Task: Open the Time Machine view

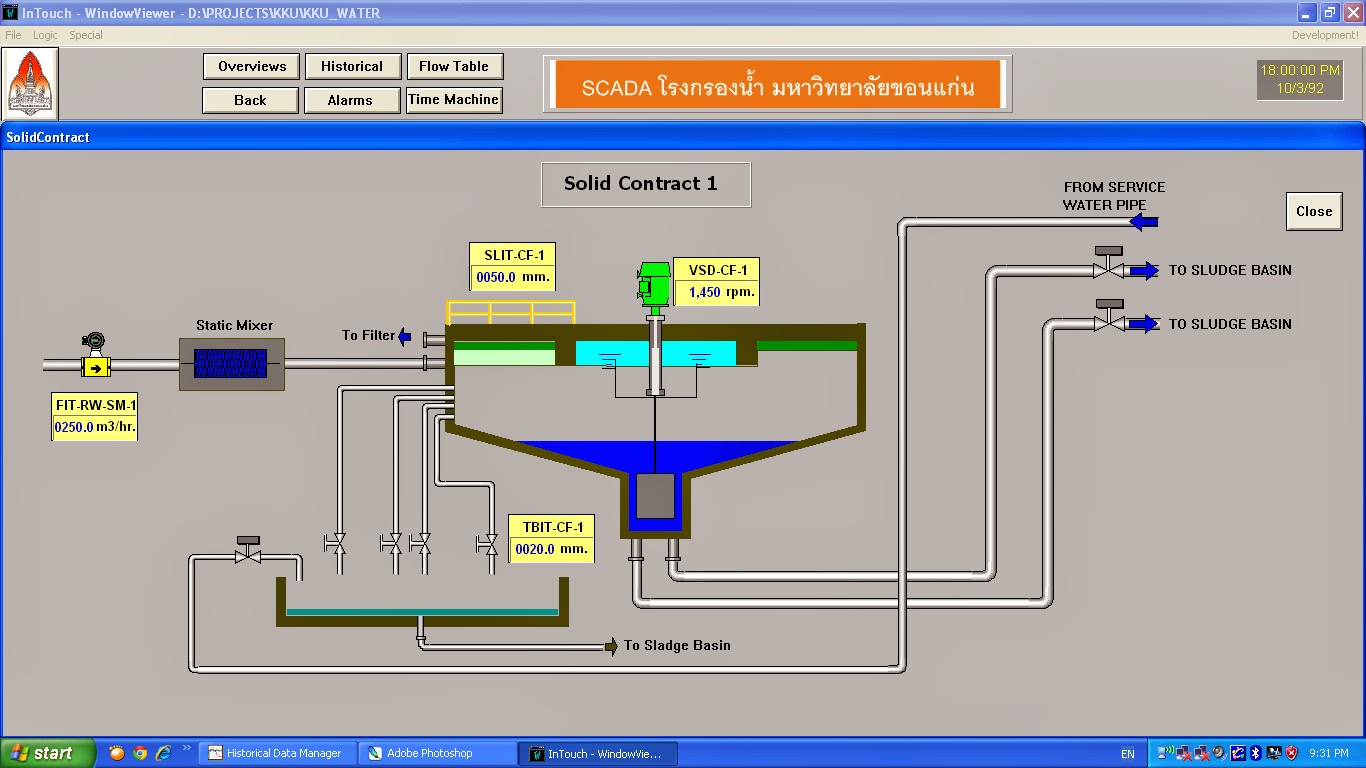Action: click(454, 100)
